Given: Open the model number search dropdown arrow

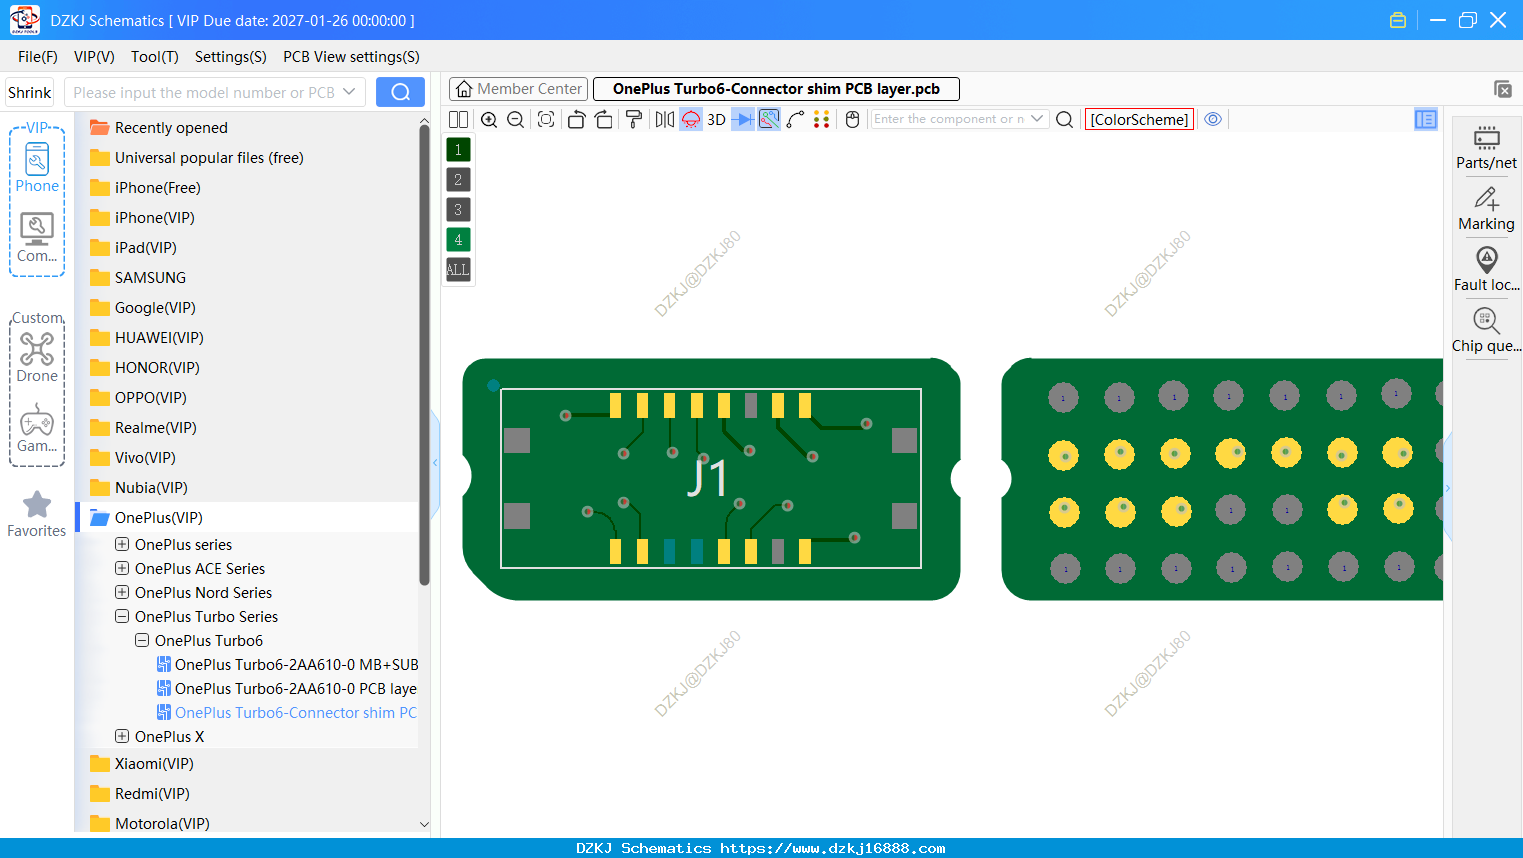Looking at the screenshot, I should (x=349, y=92).
